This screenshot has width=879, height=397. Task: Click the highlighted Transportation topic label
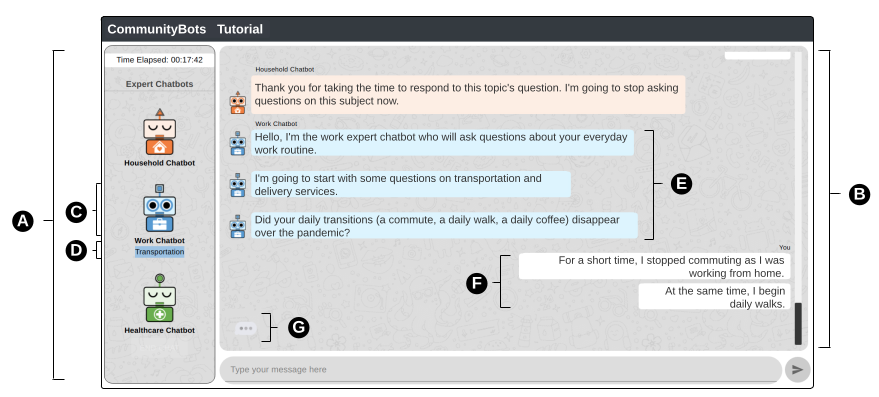(x=160, y=252)
